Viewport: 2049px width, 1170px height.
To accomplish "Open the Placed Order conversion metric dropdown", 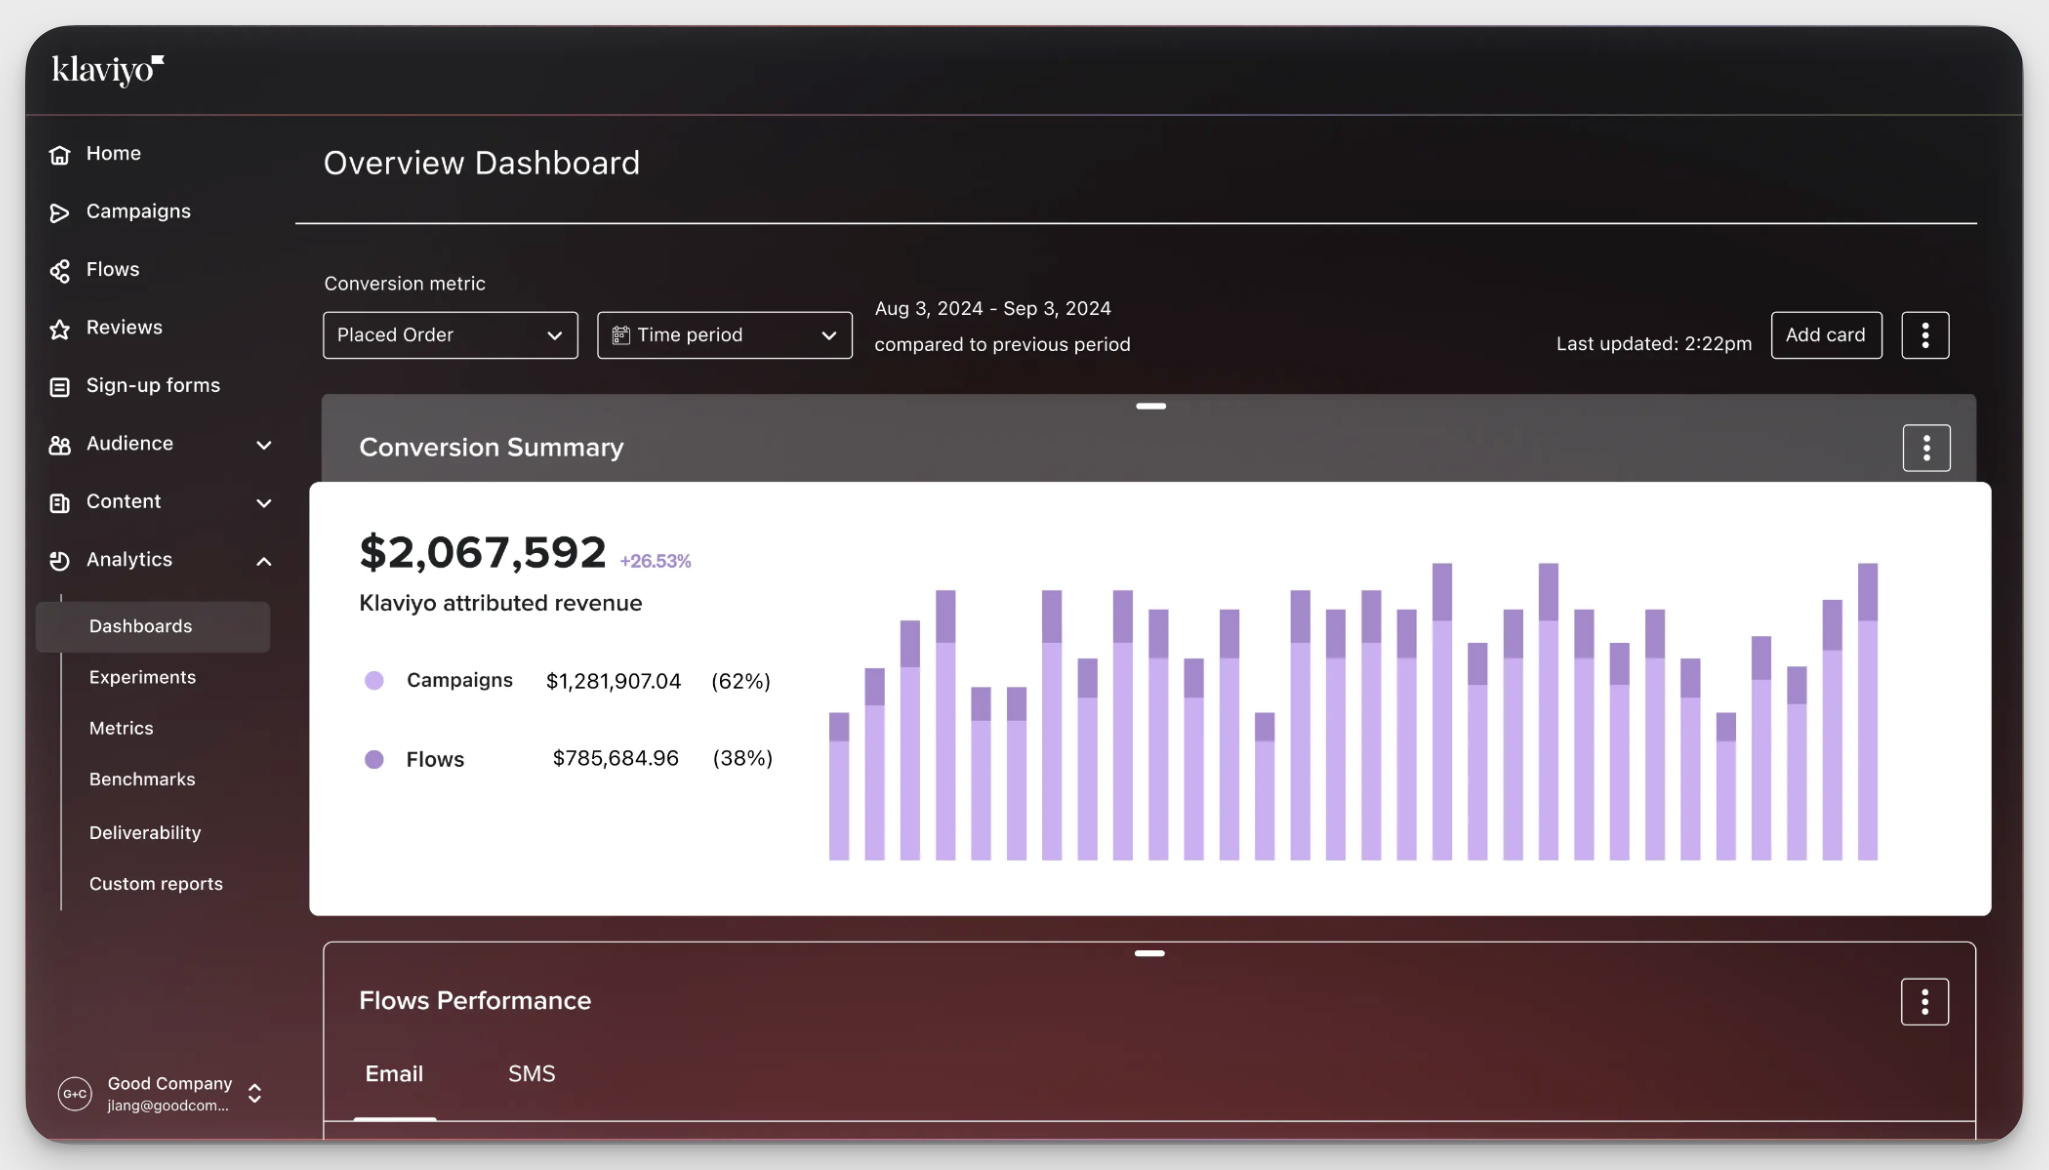I will [x=449, y=335].
